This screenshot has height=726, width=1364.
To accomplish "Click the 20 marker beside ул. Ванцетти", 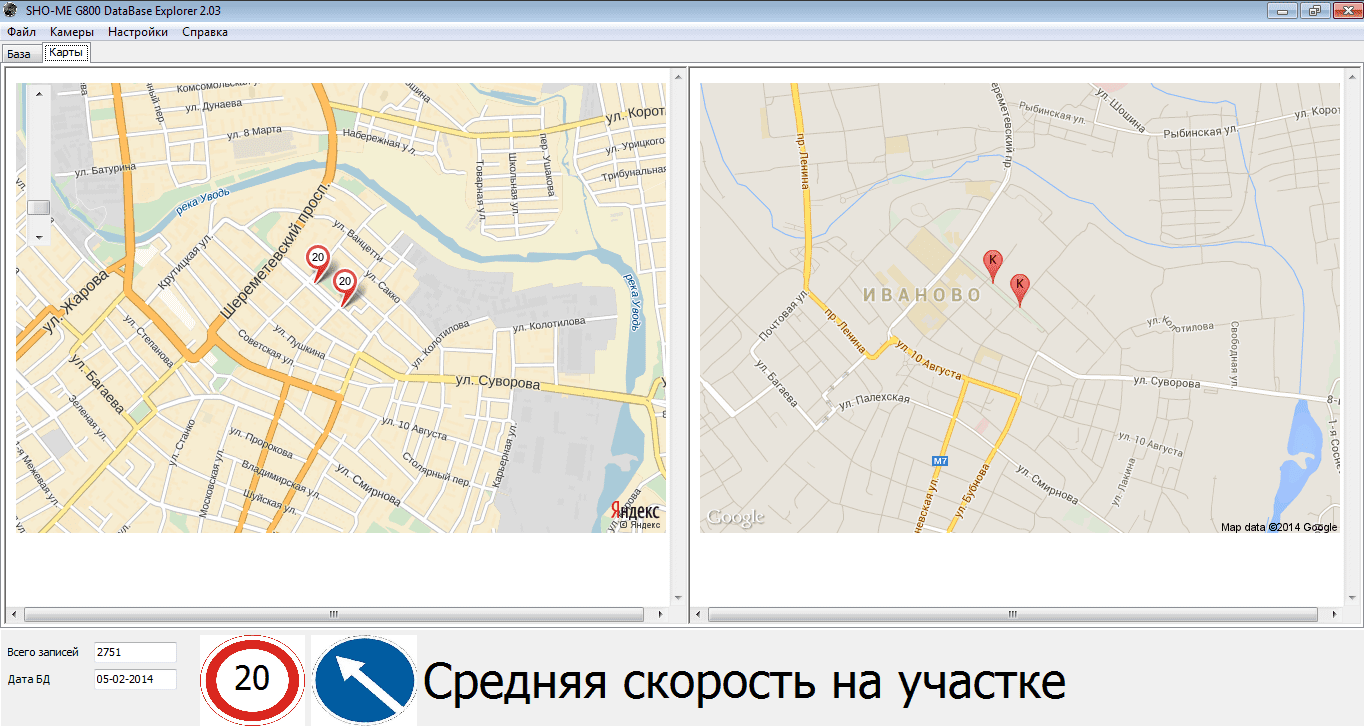I will [317, 259].
